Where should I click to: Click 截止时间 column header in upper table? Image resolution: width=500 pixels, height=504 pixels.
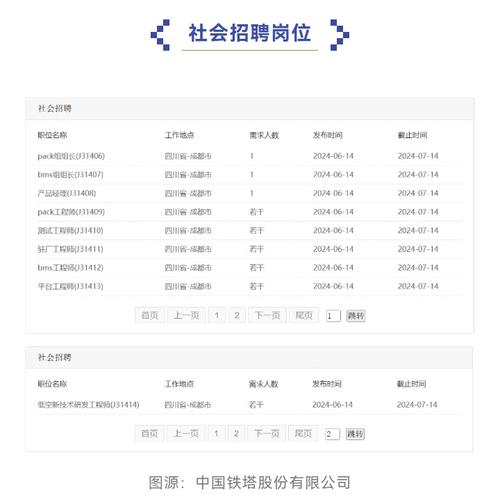(x=413, y=135)
